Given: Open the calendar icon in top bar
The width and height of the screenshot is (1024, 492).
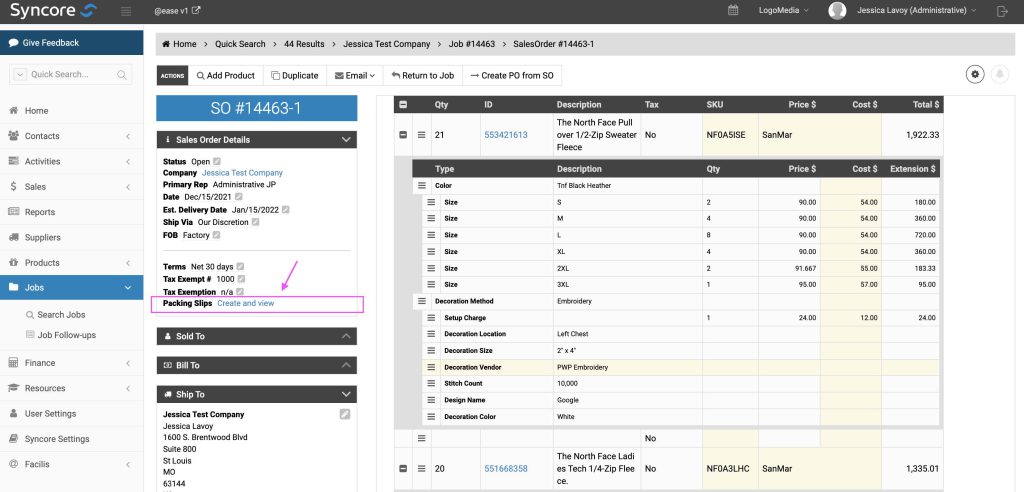Looking at the screenshot, I should (733, 10).
